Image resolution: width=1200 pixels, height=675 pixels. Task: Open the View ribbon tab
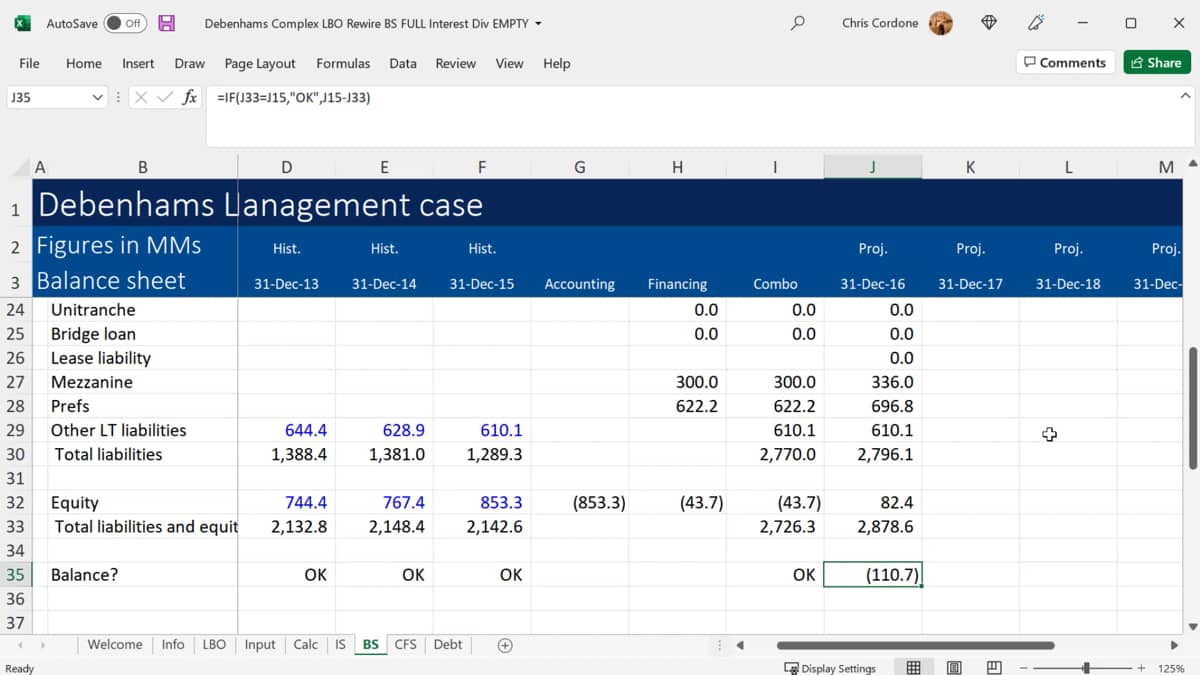(509, 63)
